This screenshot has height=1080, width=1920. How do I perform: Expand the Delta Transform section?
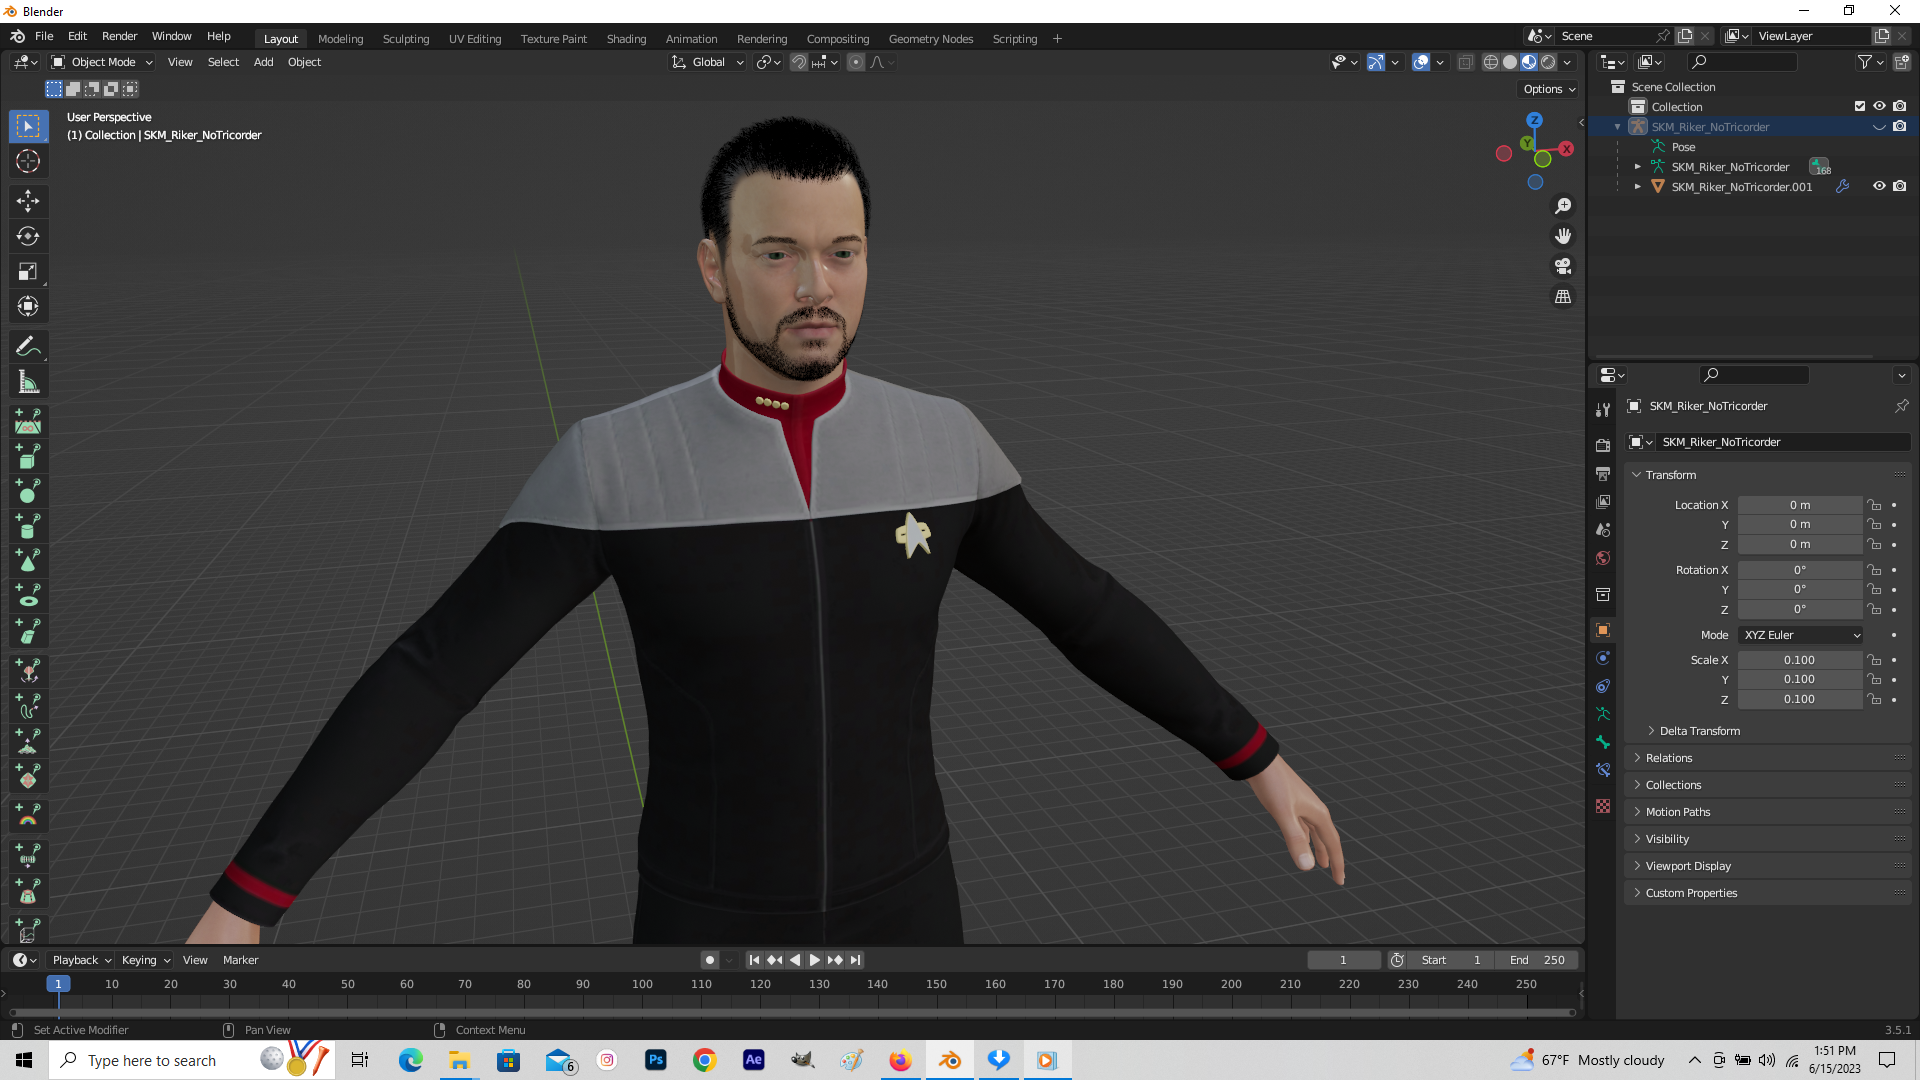[x=1697, y=731]
